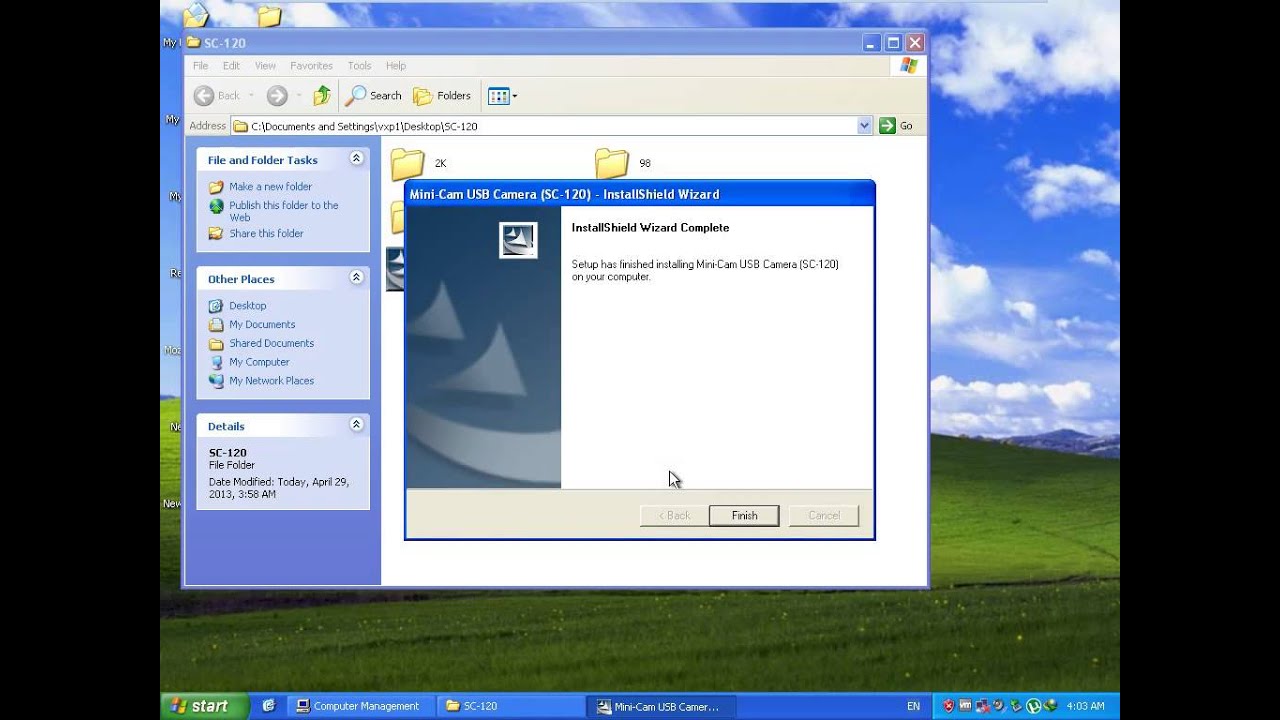
Task: Minimize the SC-120 Explorer window
Action: 872,43
